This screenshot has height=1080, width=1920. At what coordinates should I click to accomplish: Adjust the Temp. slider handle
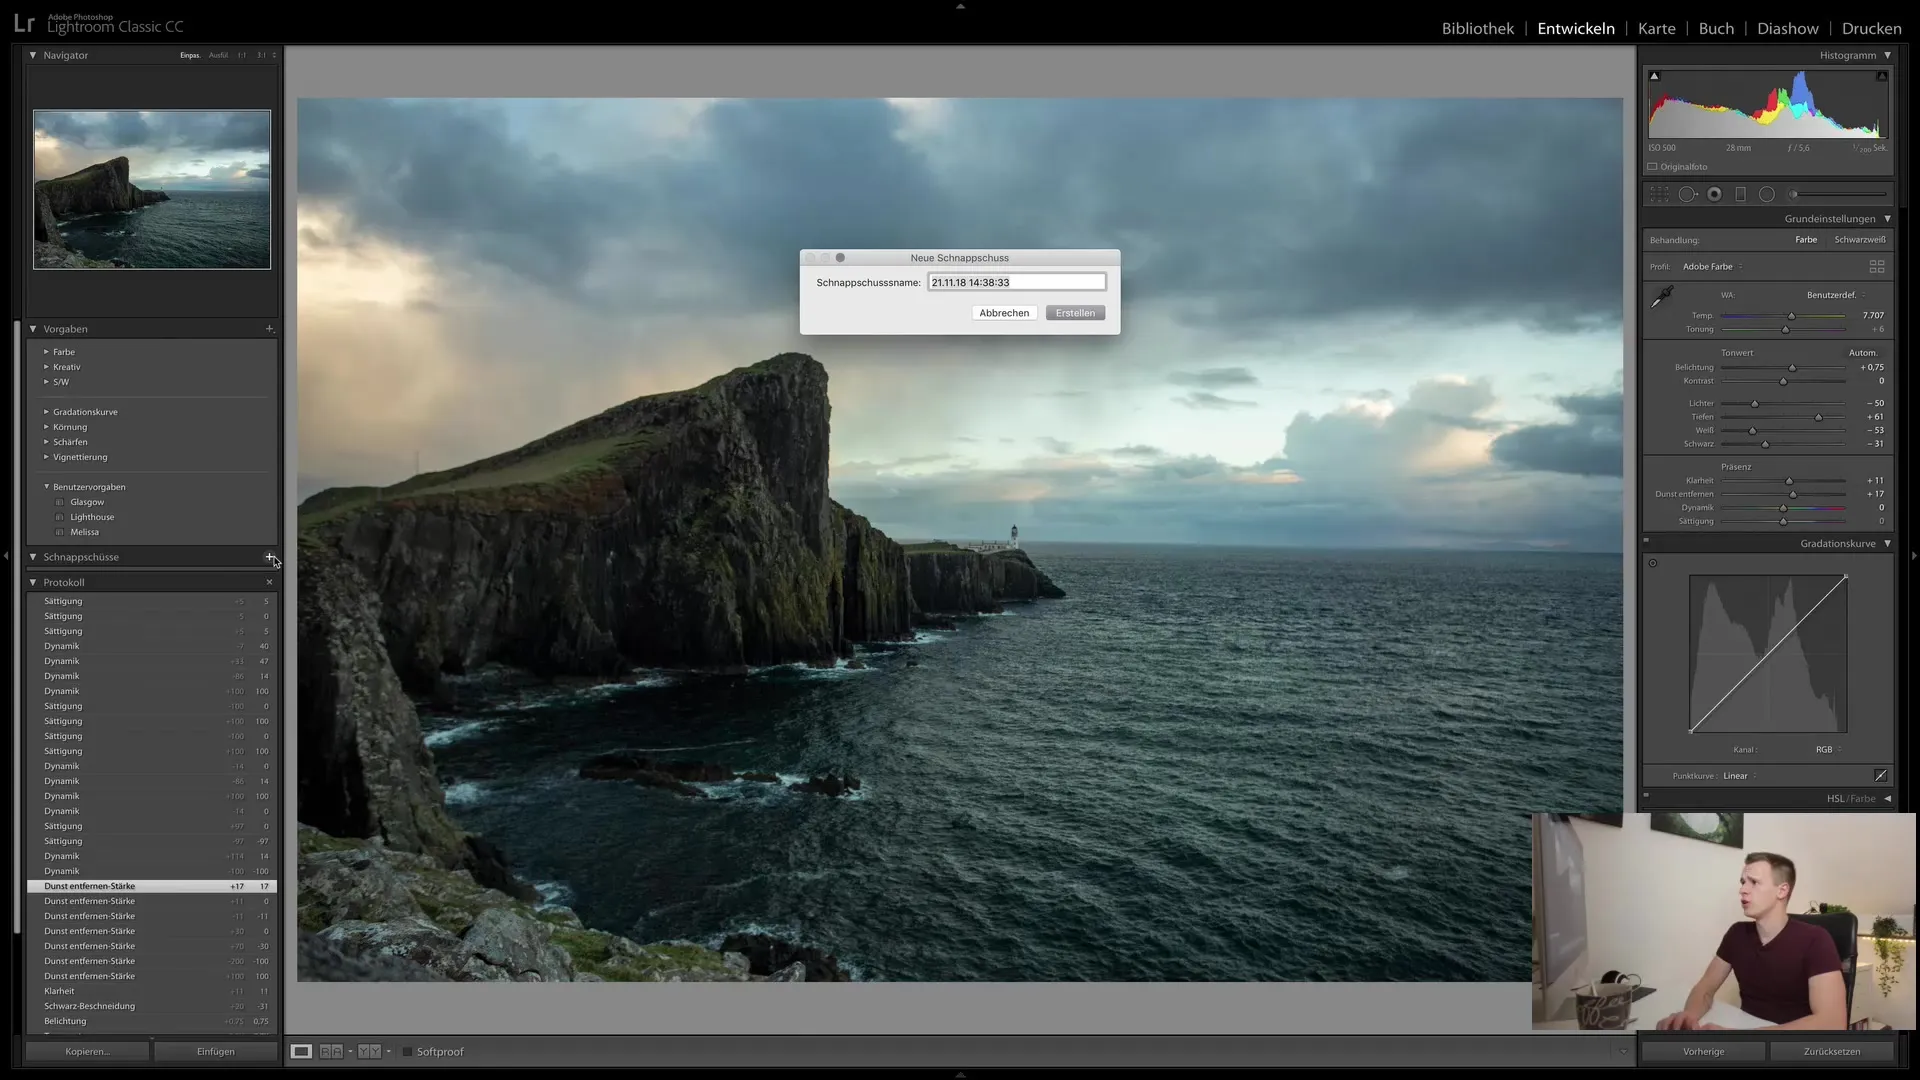1791,316
